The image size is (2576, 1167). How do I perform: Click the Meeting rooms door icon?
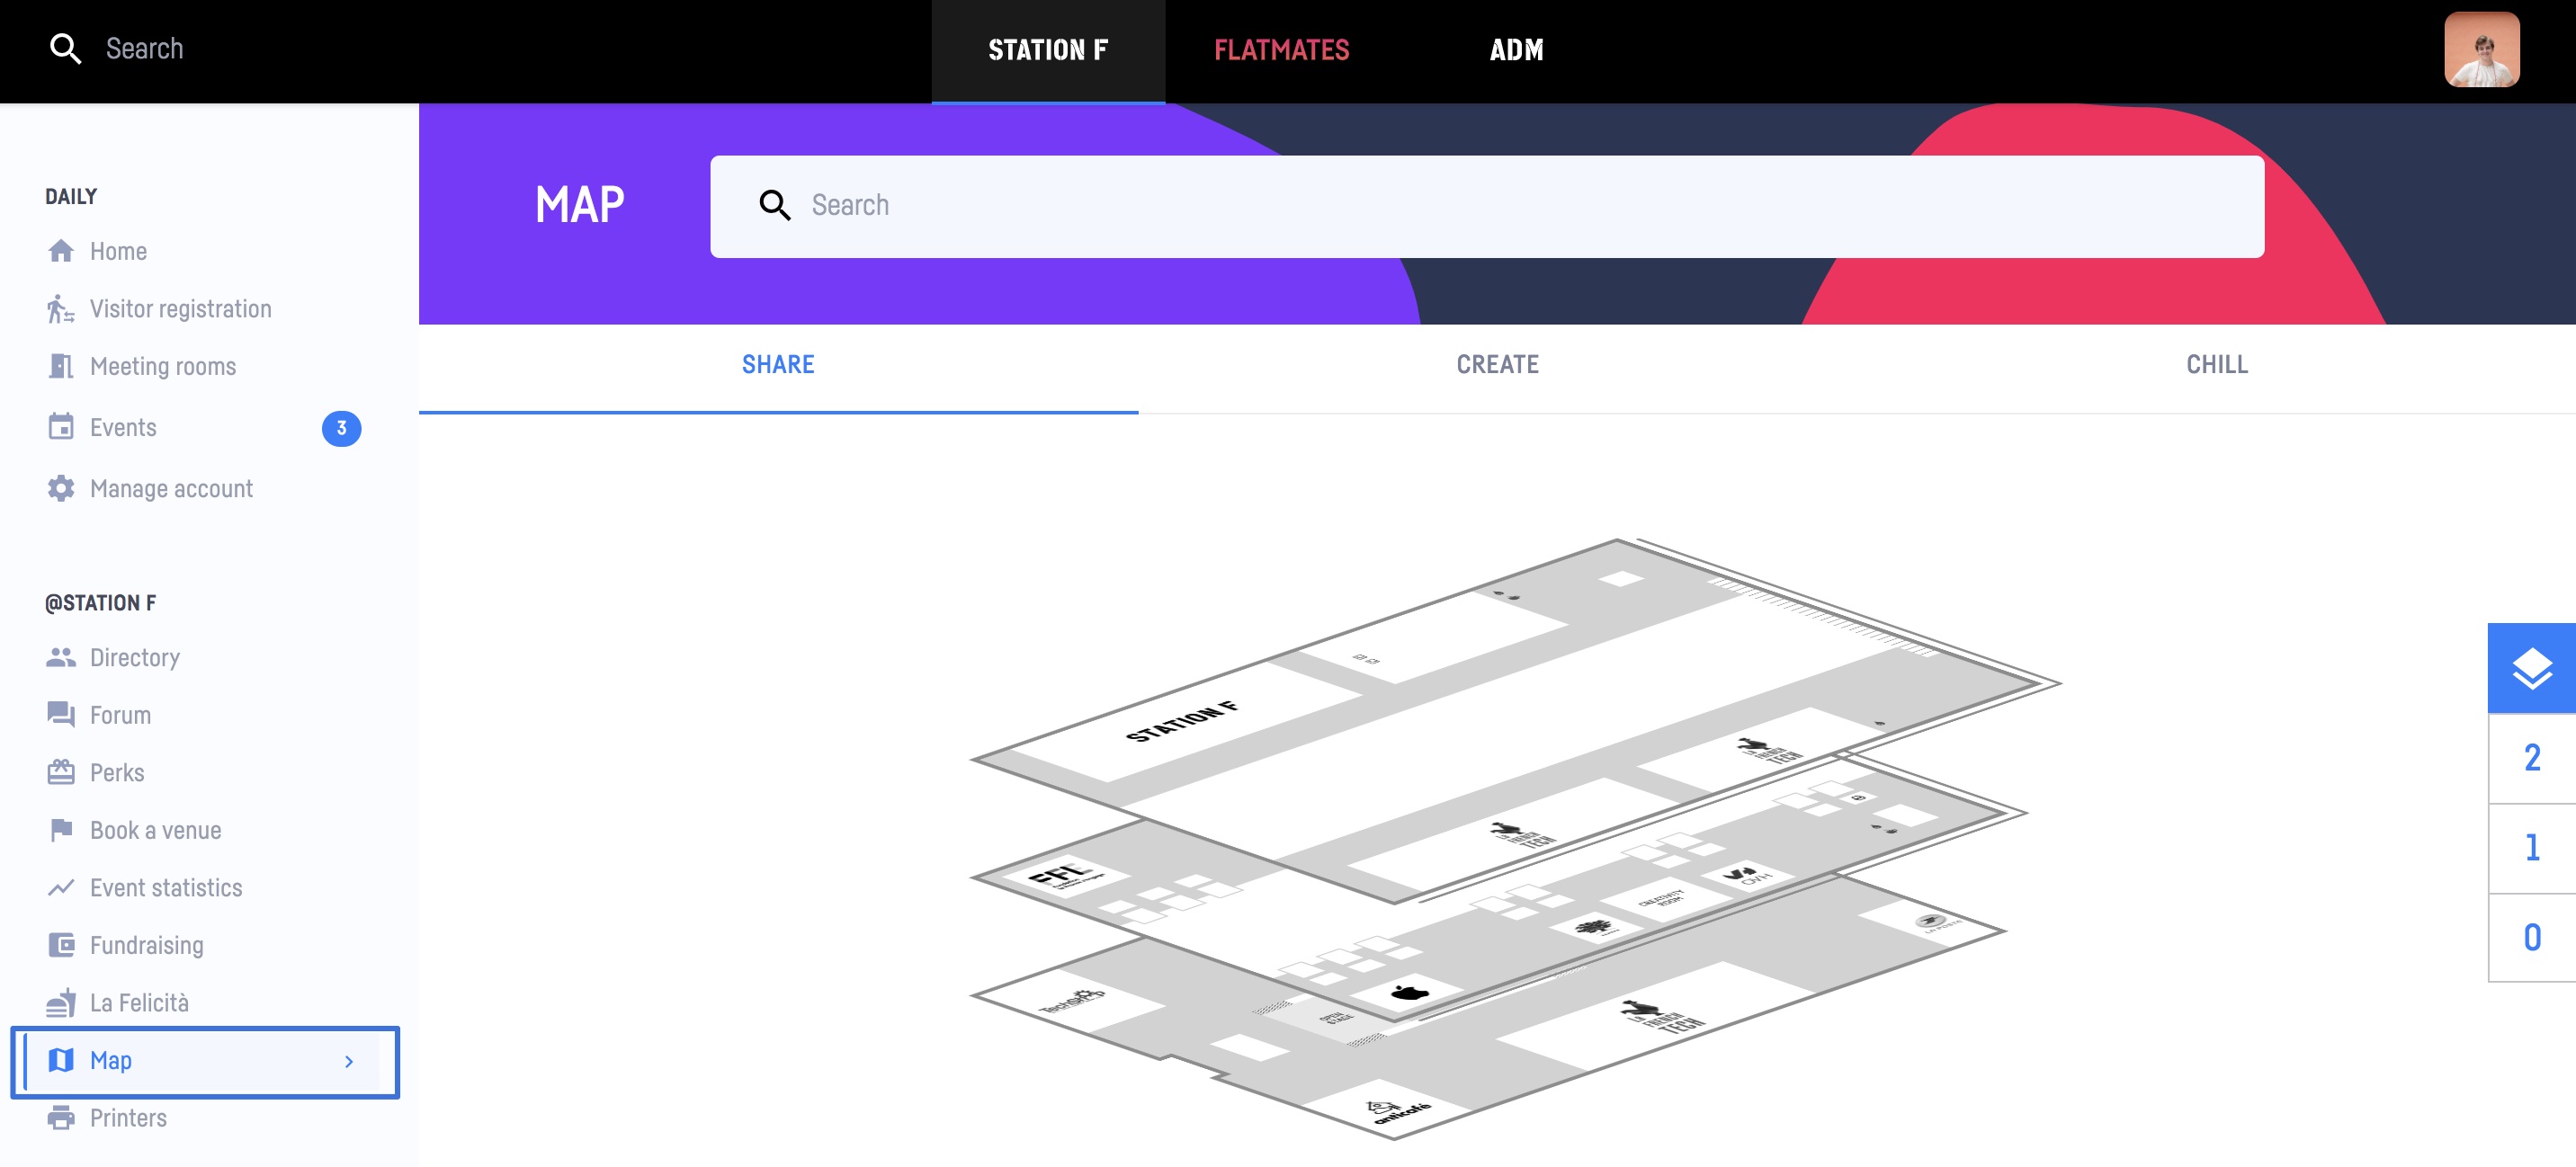pos(61,366)
